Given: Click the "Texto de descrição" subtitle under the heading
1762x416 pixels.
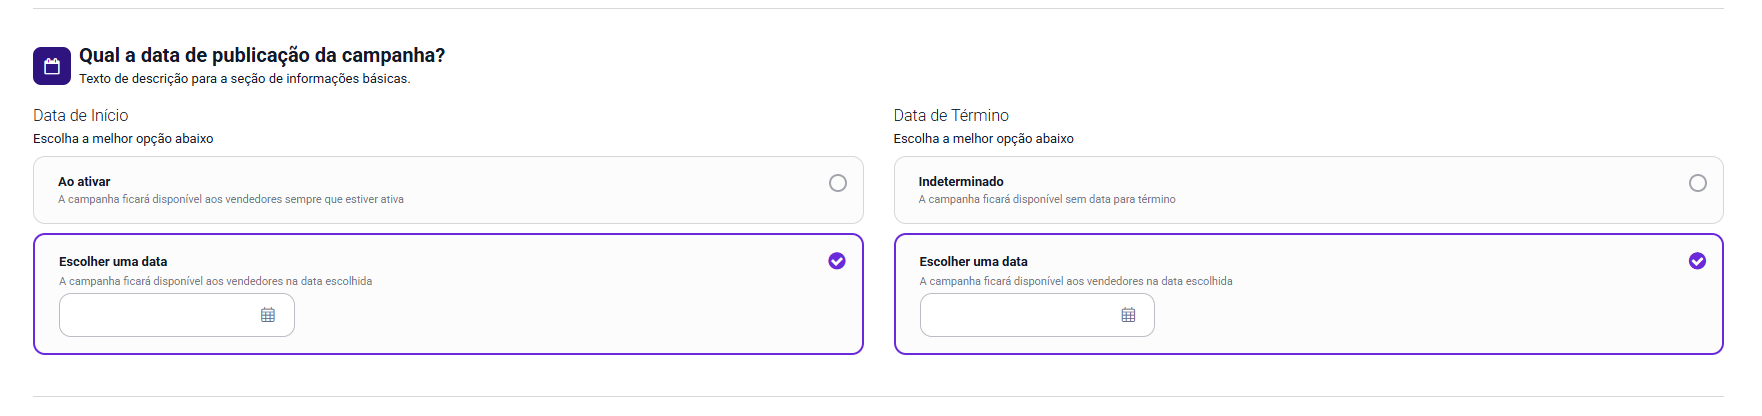Looking at the screenshot, I should pos(244,79).
